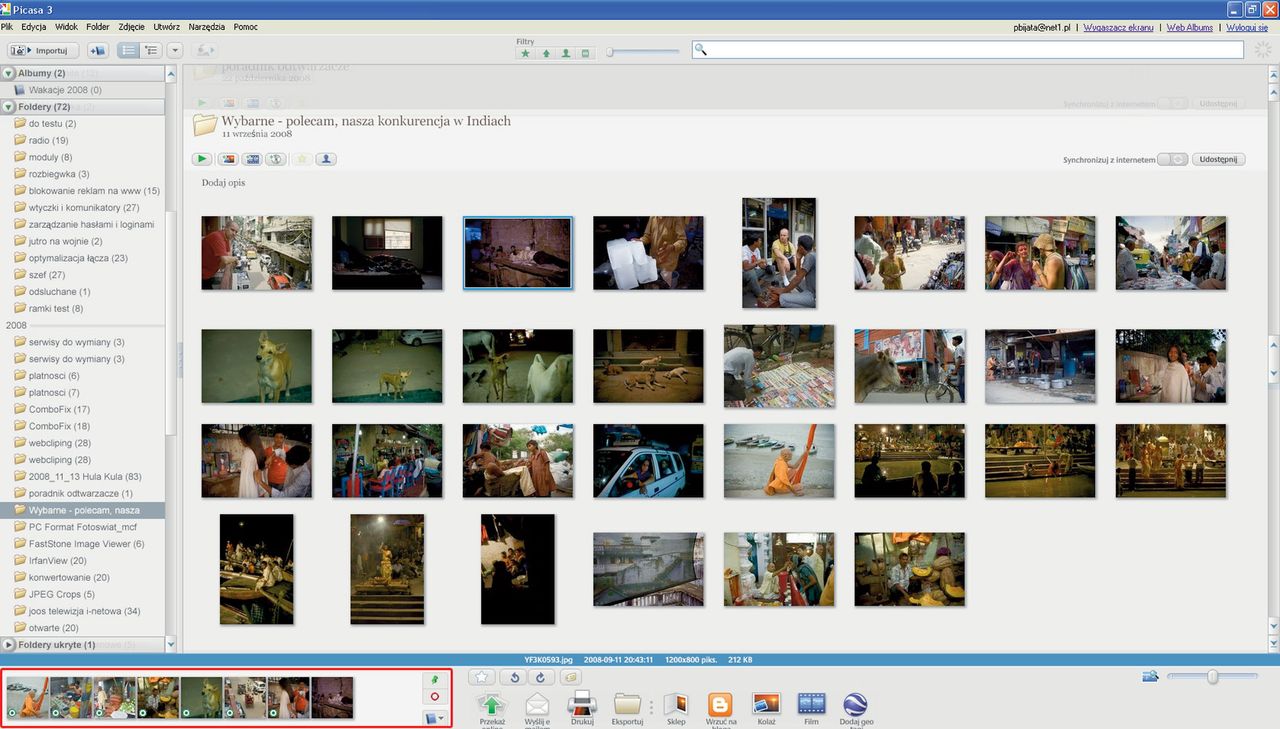
Task: Open the Edycja menu
Action: (34, 27)
